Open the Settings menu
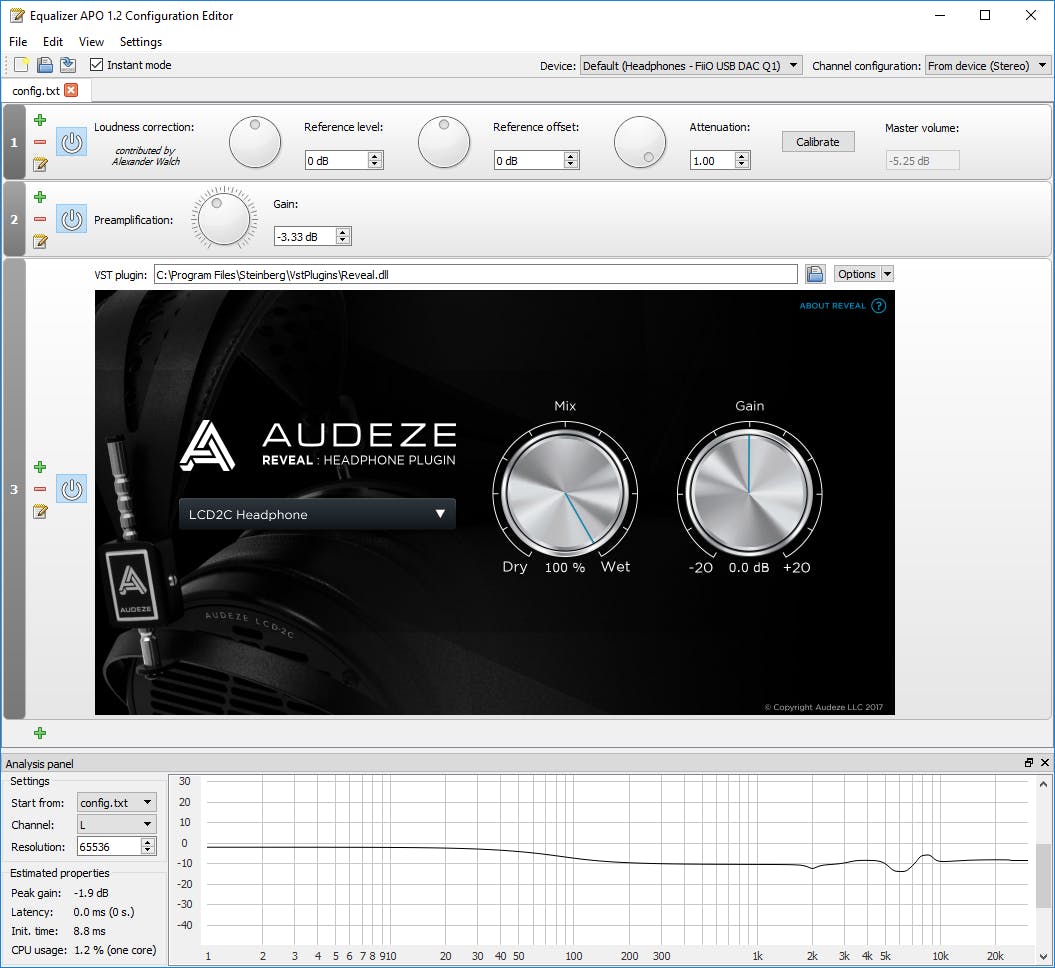The width and height of the screenshot is (1055, 968). (x=140, y=42)
